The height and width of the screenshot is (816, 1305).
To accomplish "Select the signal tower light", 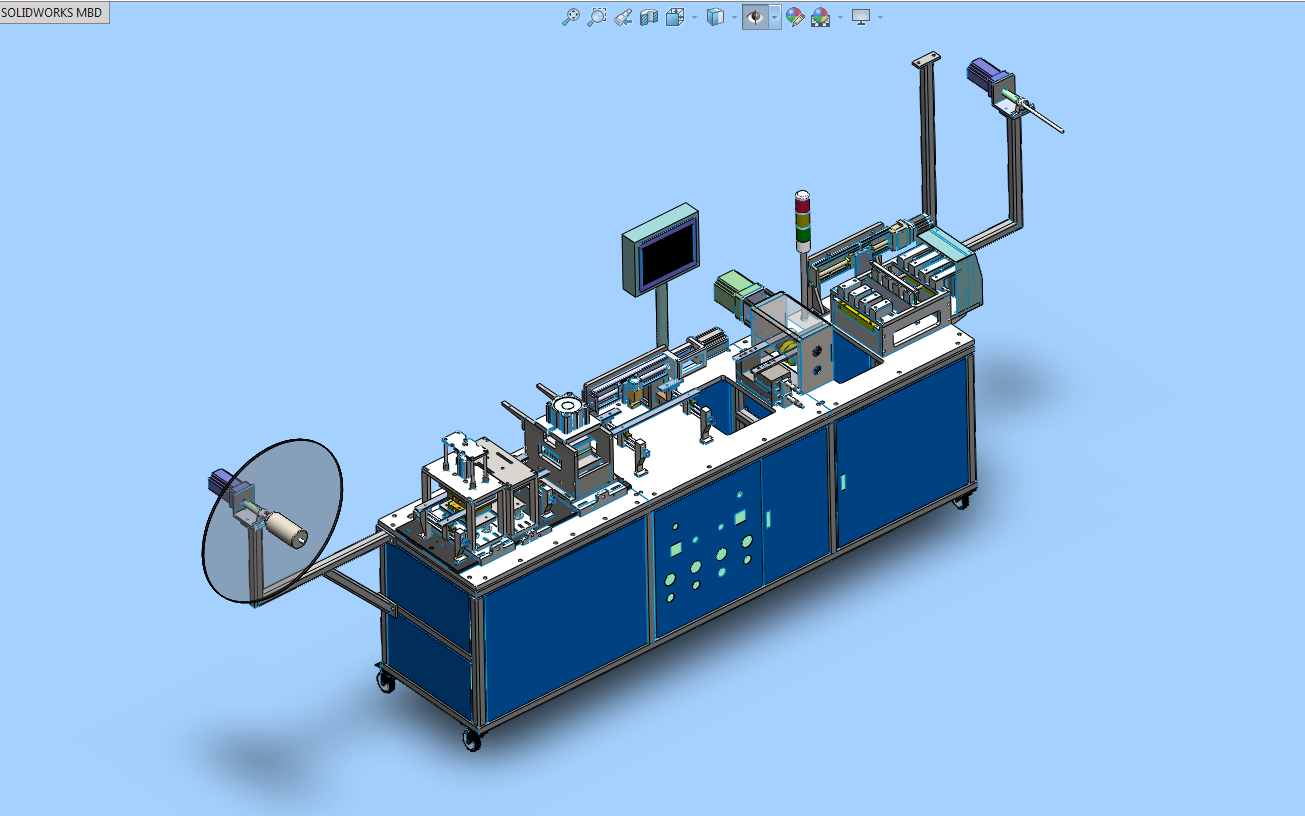I will tap(803, 220).
